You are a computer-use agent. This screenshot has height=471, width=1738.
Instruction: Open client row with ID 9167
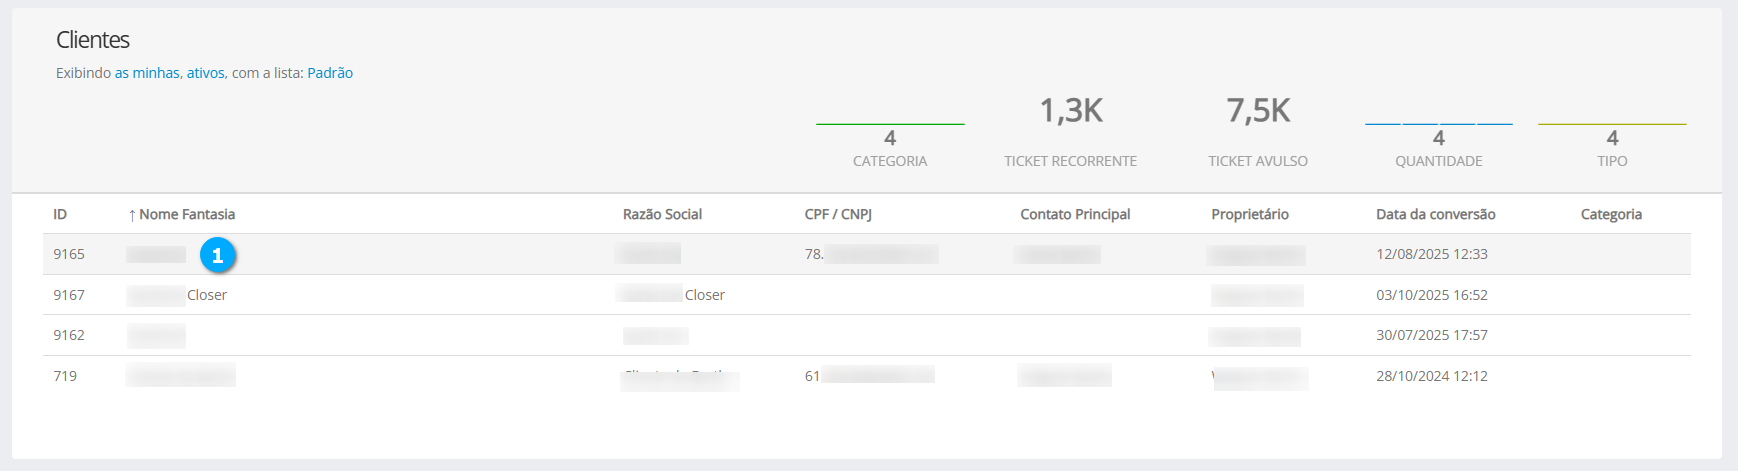[69, 295]
